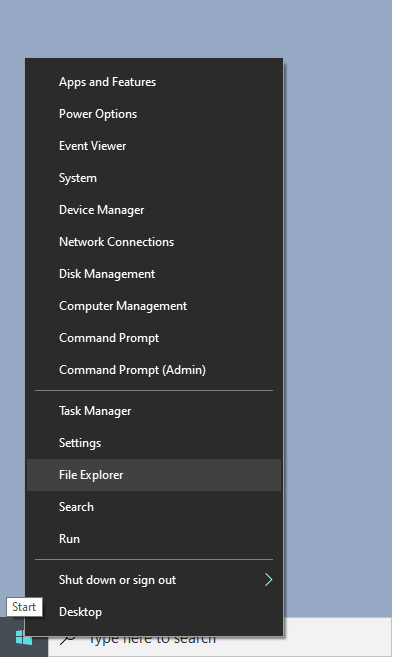Select Power Options from the menu
This screenshot has width=393, height=658.
pyautogui.click(x=154, y=114)
